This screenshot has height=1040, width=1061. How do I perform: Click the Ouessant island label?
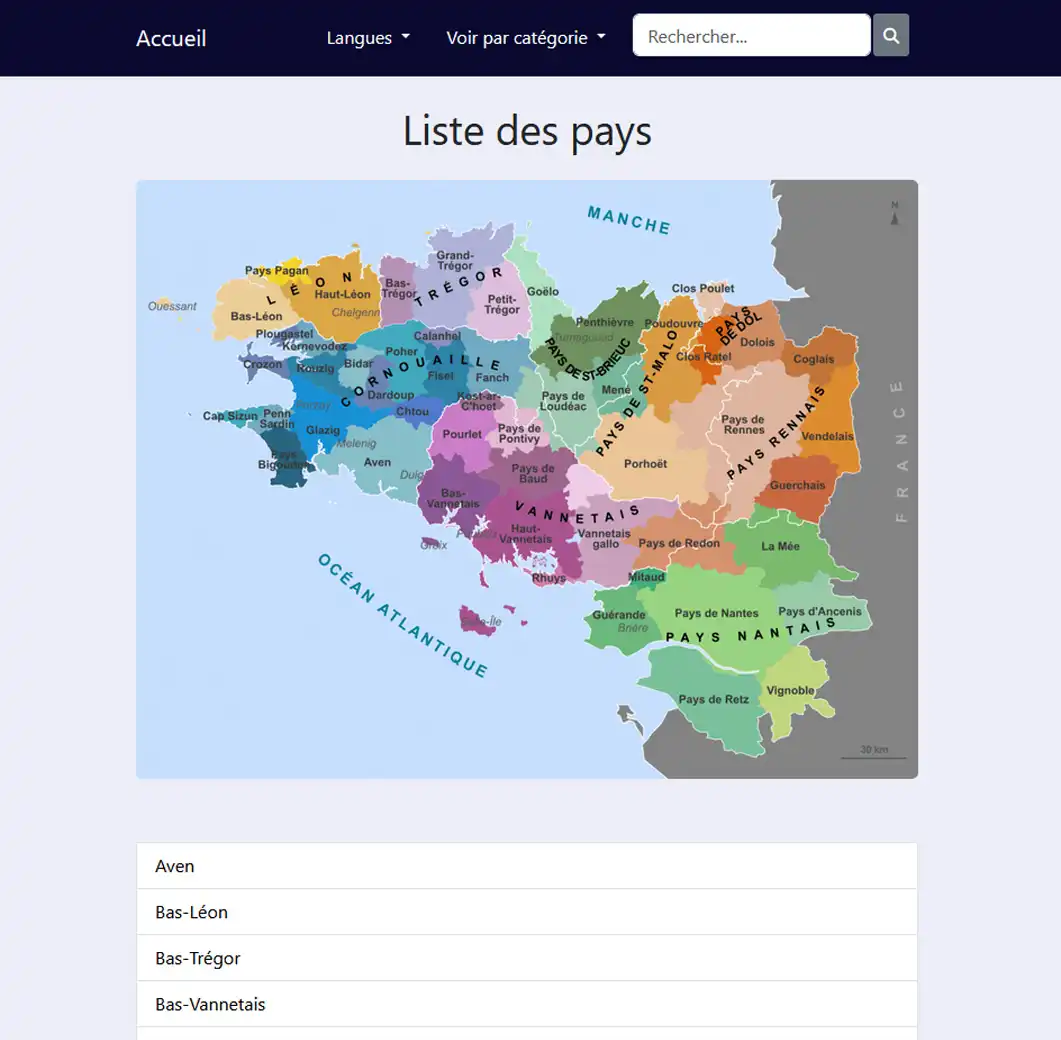coord(172,307)
